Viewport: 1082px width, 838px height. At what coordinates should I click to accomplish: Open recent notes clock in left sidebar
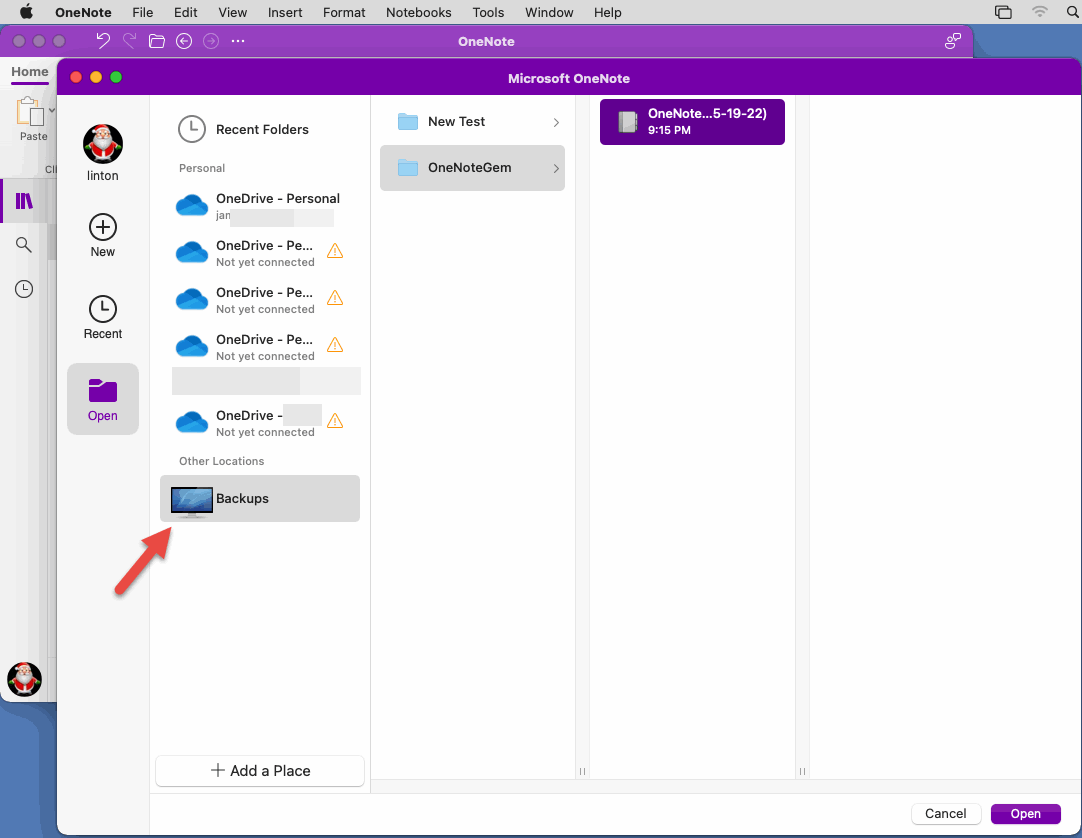(24, 289)
